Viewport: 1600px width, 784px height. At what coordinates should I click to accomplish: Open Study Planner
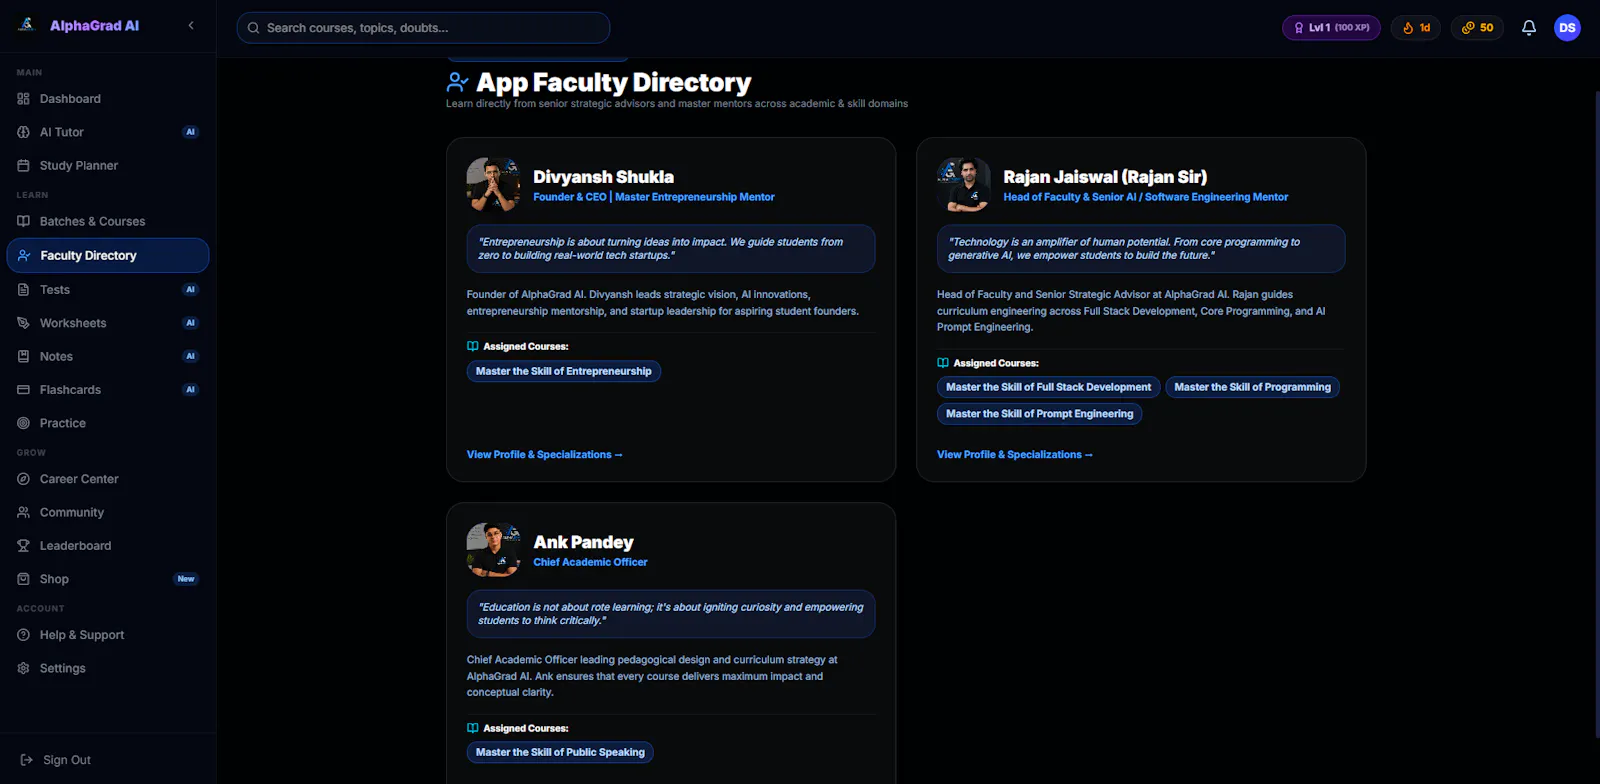click(x=108, y=165)
